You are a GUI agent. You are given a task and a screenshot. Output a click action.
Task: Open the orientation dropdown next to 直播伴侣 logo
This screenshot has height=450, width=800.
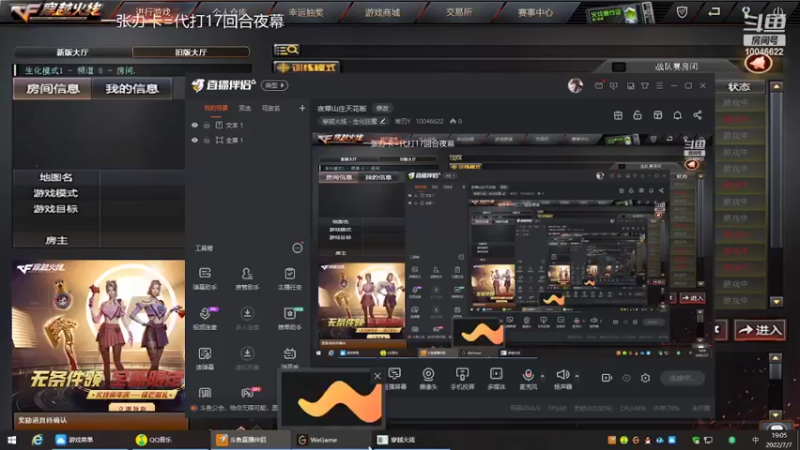pyautogui.click(x=274, y=86)
